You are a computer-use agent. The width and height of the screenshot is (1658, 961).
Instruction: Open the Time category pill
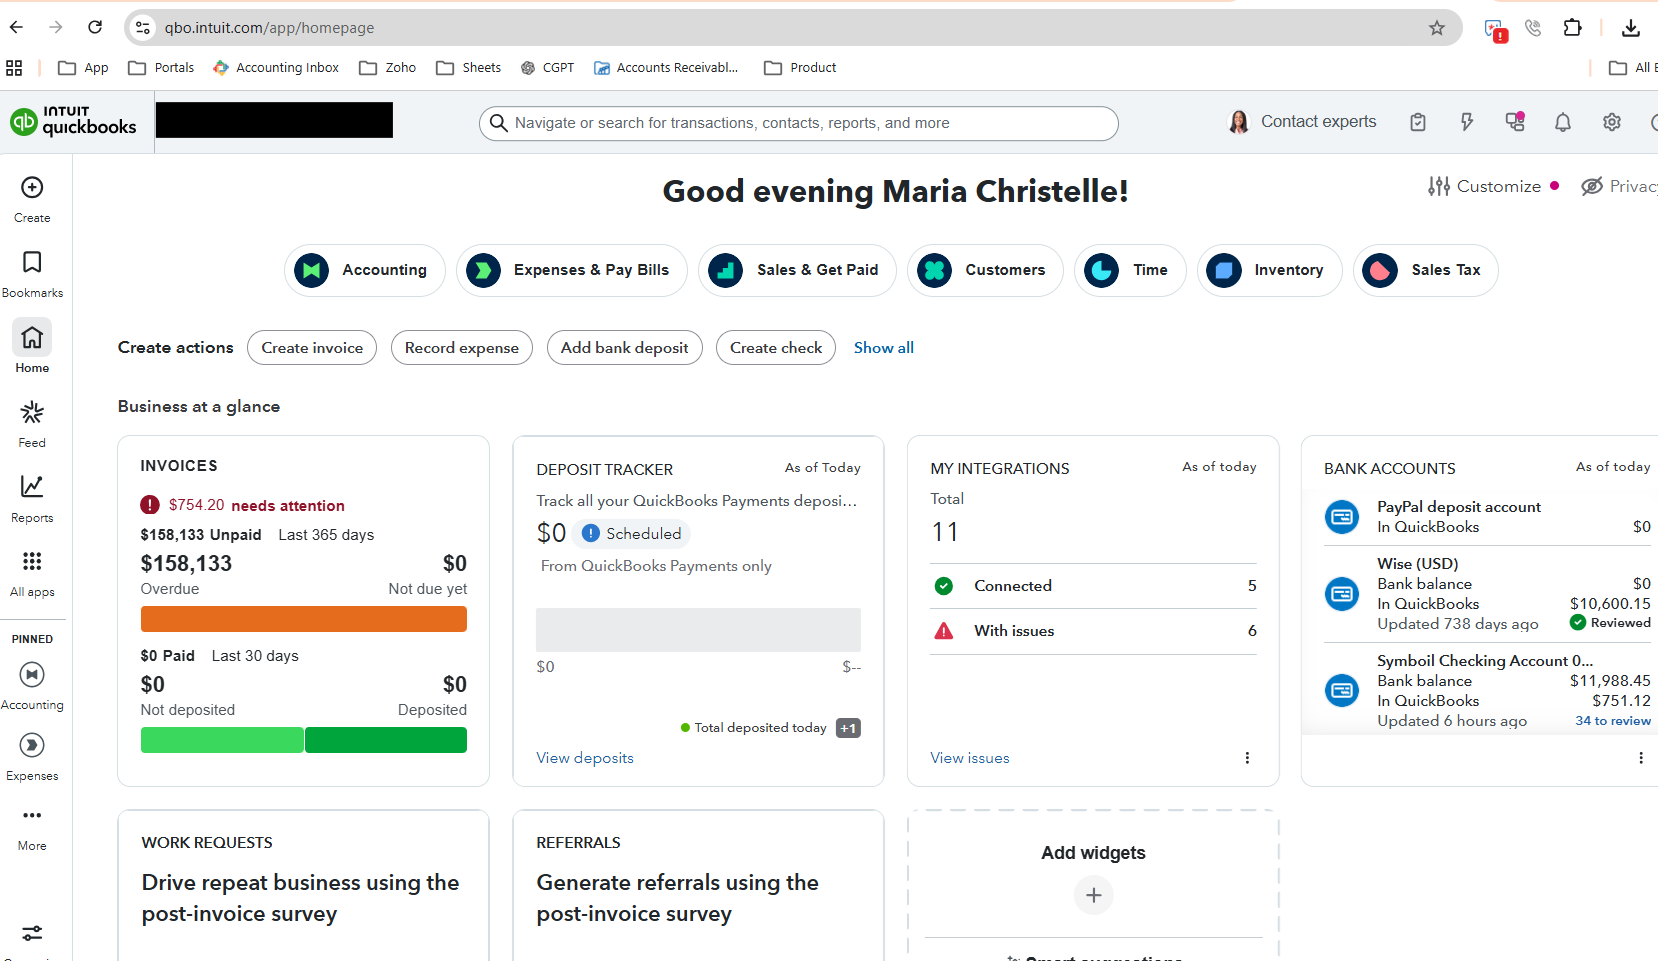click(1130, 270)
